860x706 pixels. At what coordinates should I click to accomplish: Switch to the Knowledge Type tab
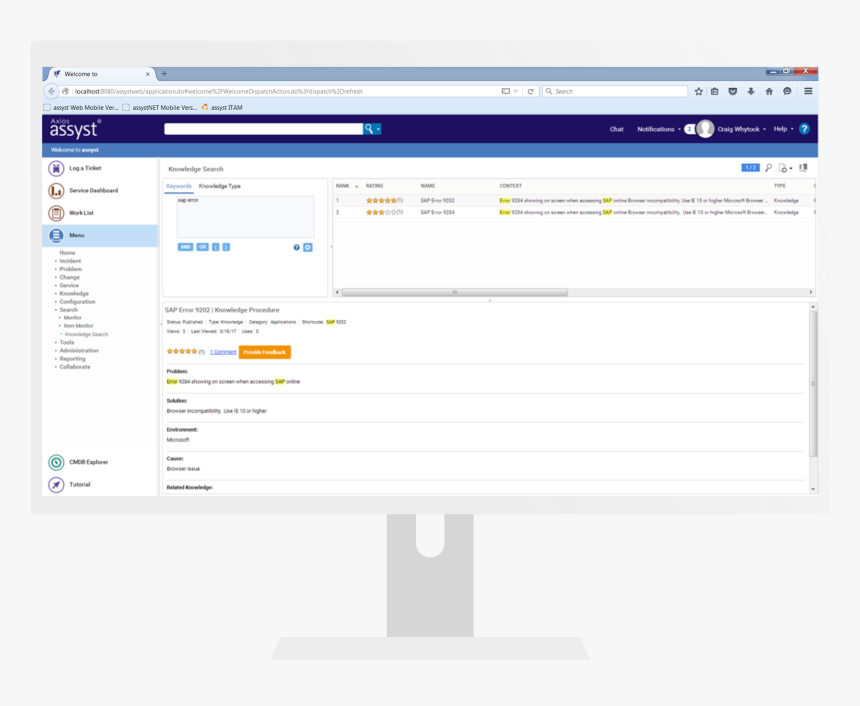219,187
